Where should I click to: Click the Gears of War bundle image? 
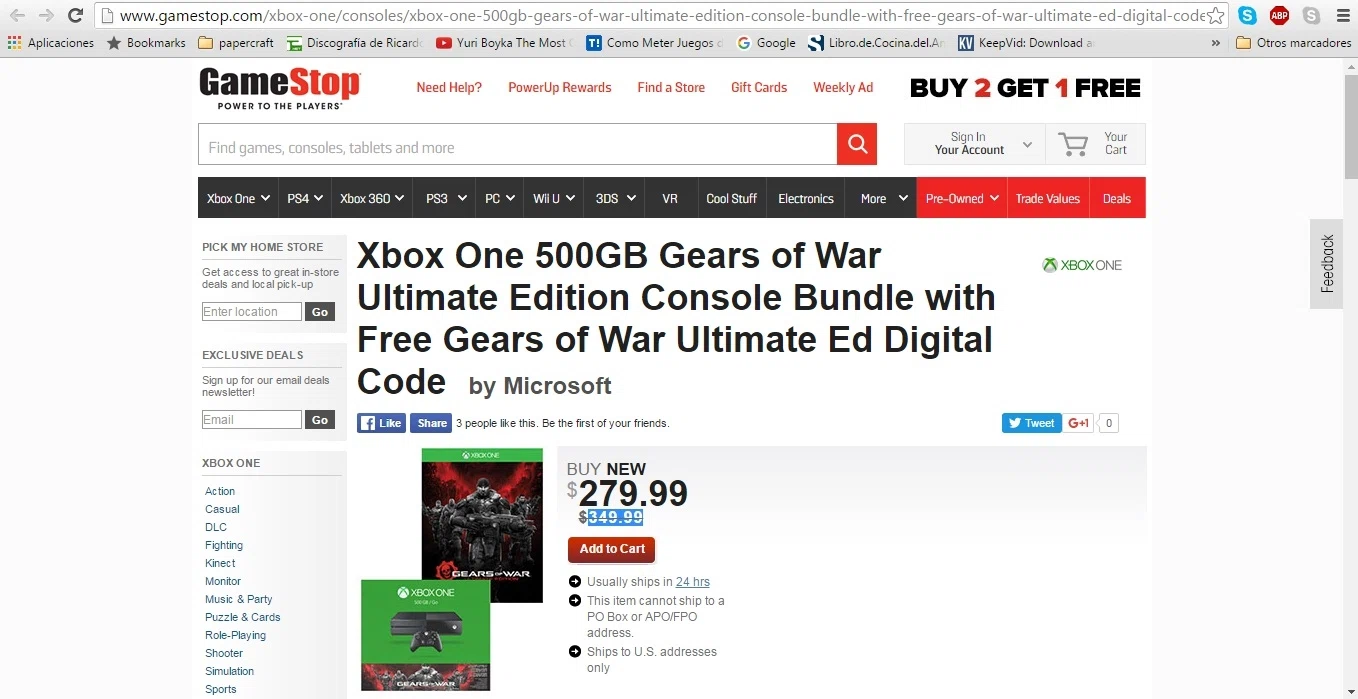coord(452,569)
